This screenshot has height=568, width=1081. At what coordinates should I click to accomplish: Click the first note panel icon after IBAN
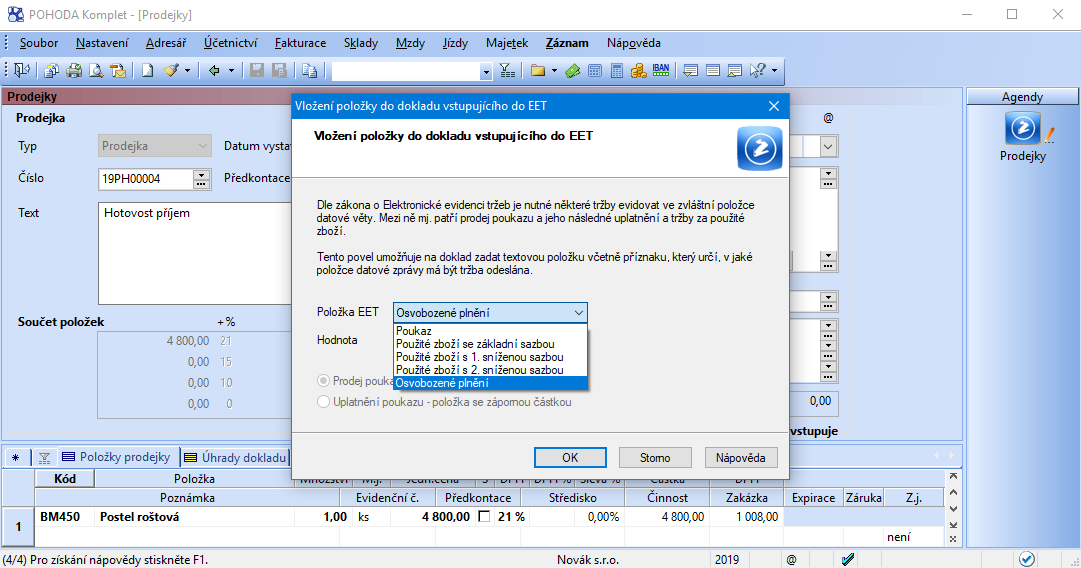point(691,70)
